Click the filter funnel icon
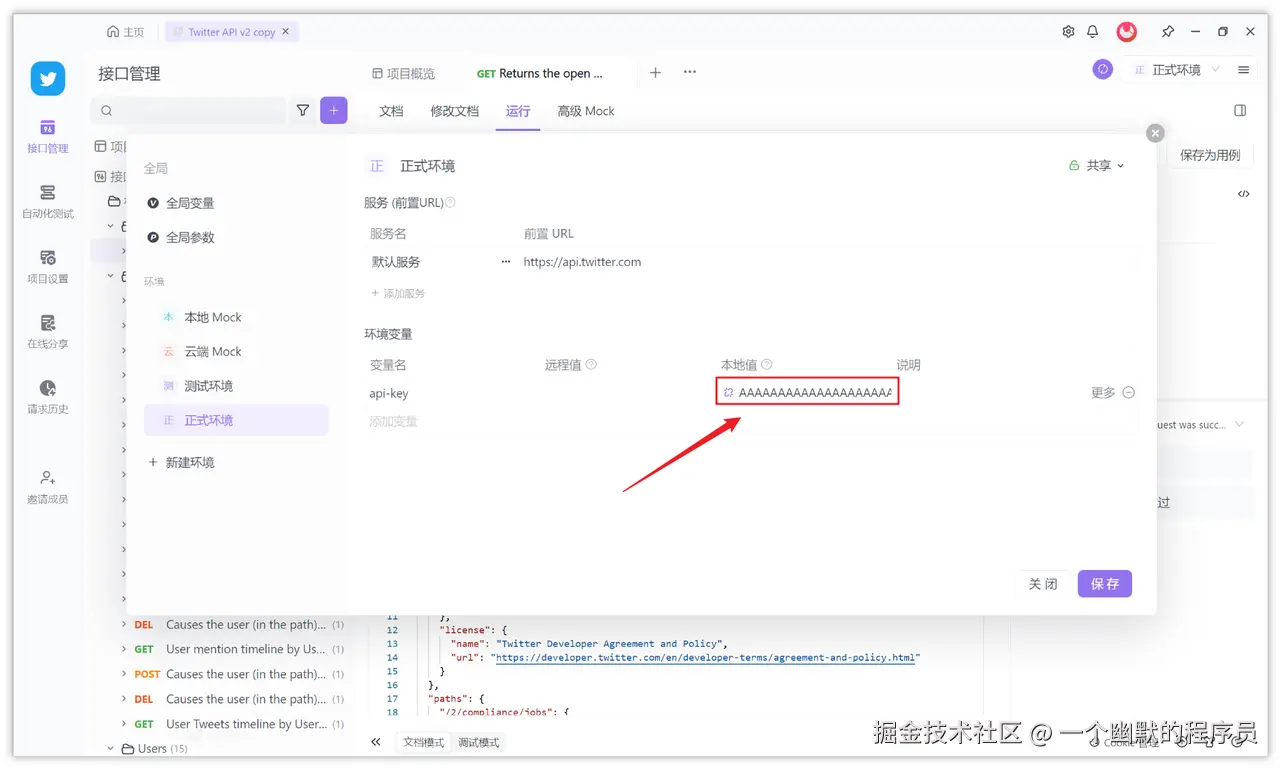The image size is (1280, 768). coord(303,111)
